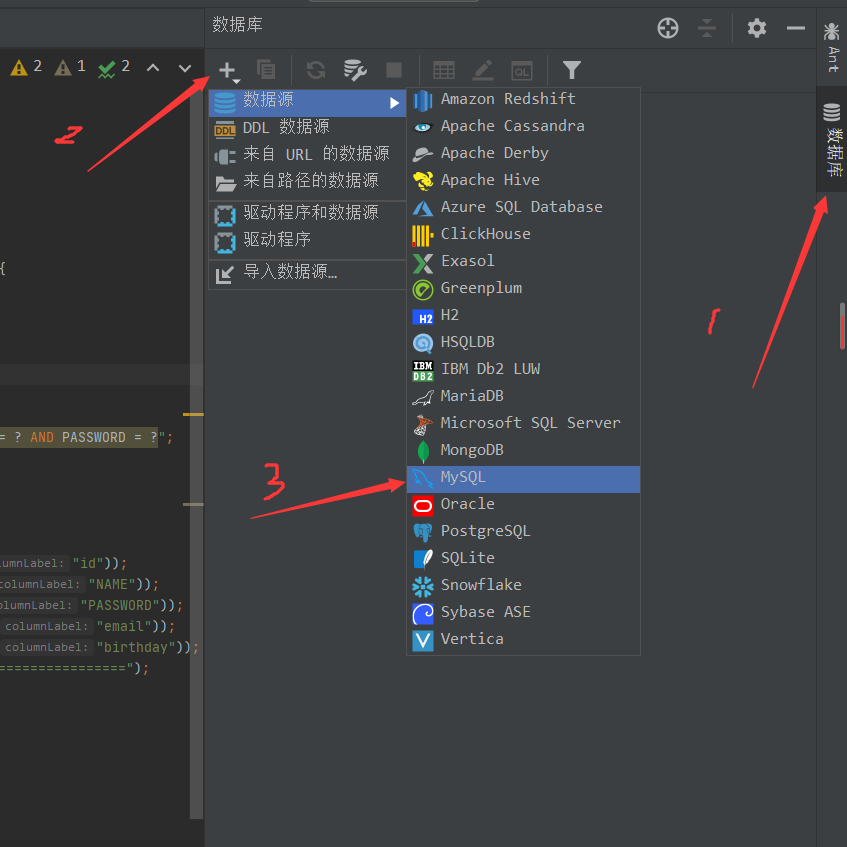Screen dimensions: 847x847
Task: Select 驱动程序 menu item
Action: click(307, 241)
